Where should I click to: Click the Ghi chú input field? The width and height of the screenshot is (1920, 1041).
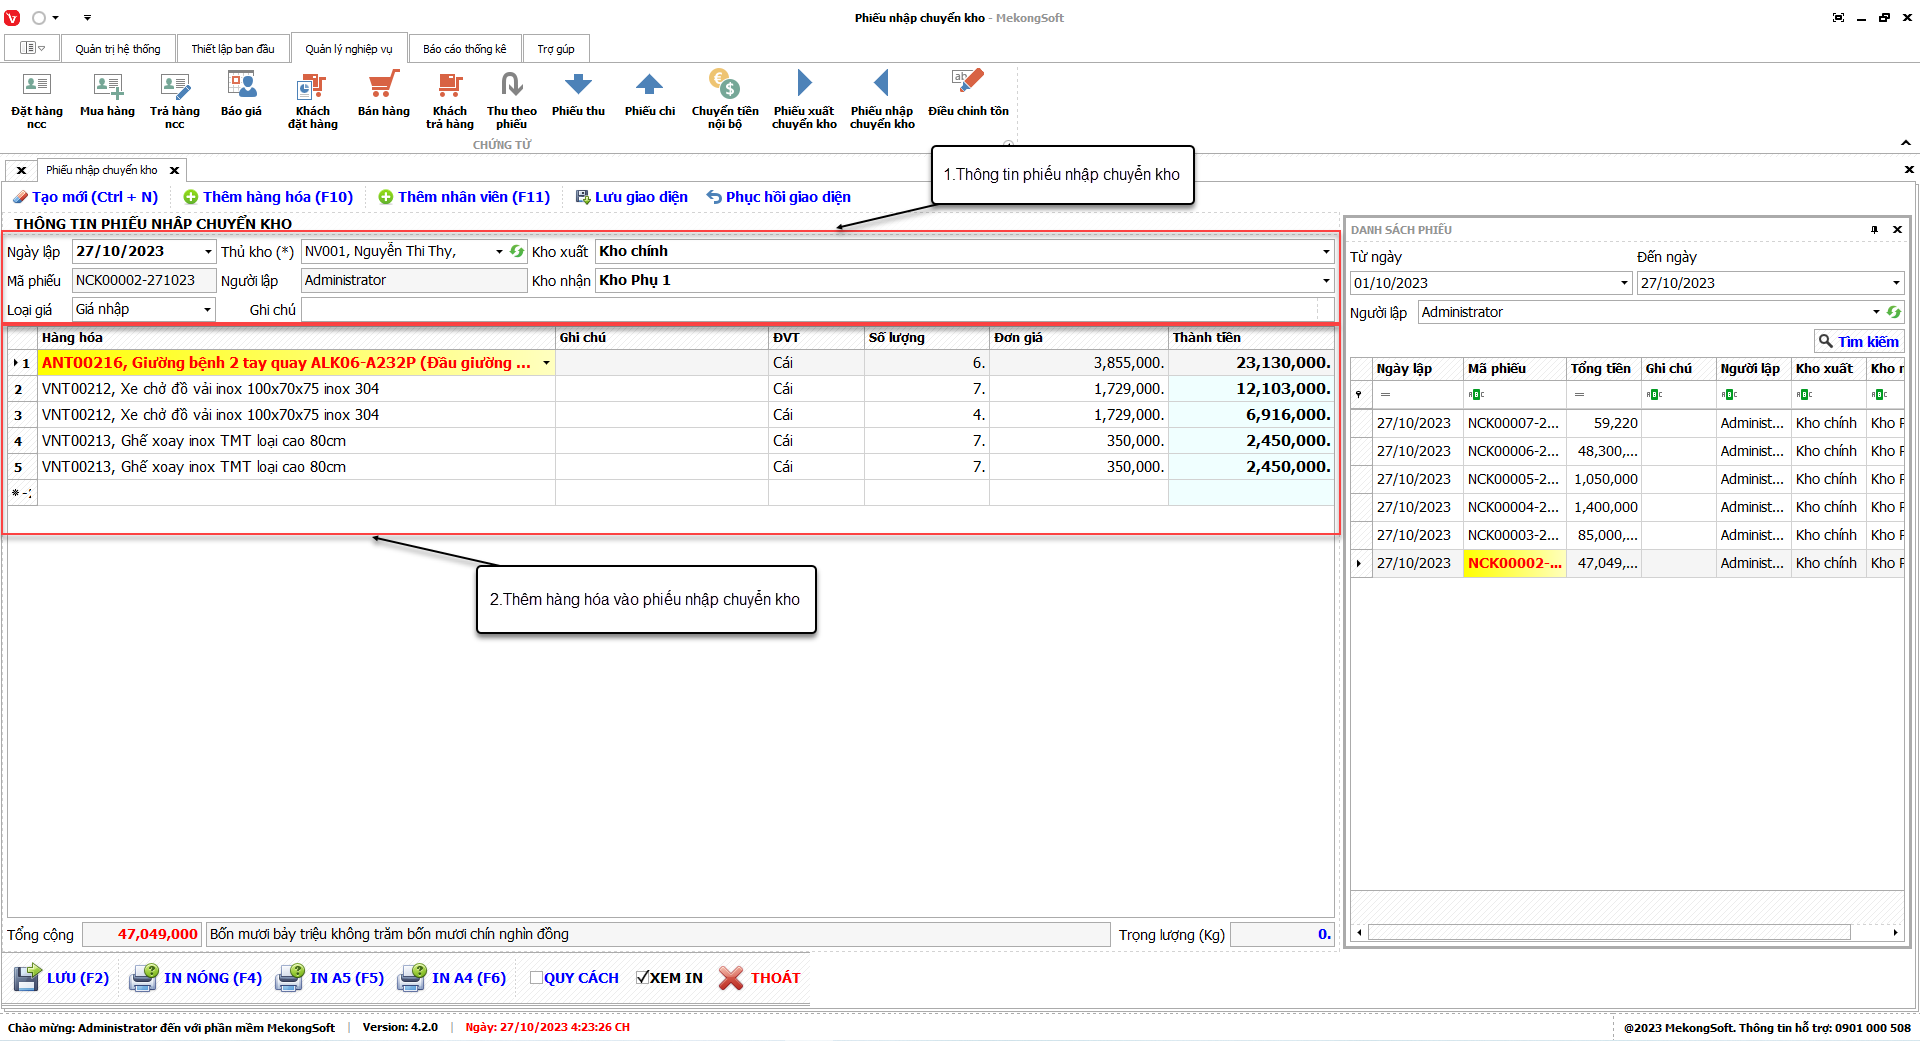(810, 310)
